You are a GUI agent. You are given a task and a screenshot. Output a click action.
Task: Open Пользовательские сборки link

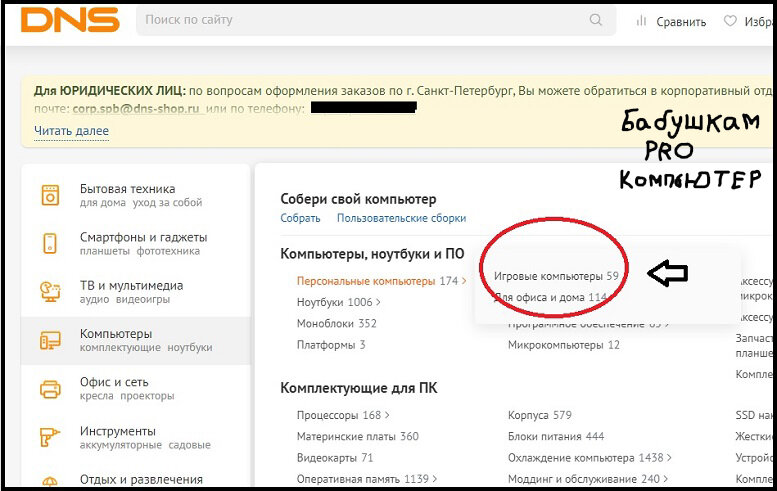coord(401,218)
